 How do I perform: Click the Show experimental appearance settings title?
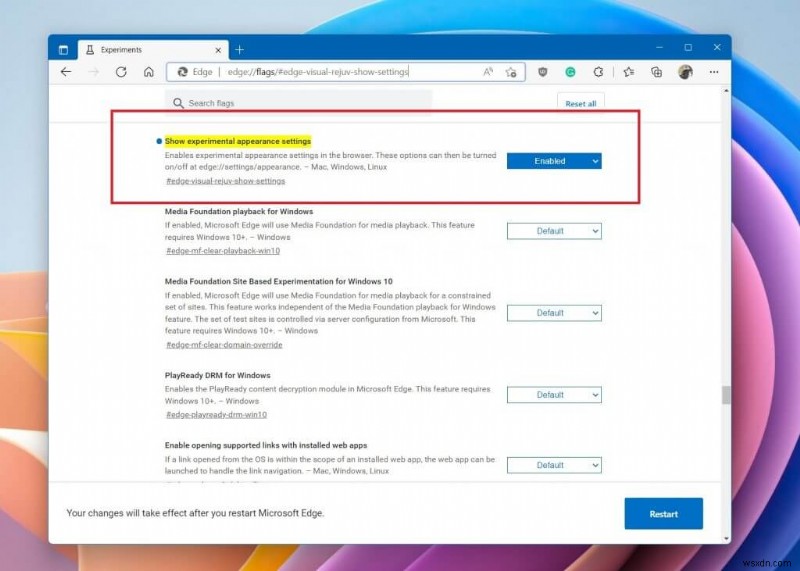pos(238,141)
